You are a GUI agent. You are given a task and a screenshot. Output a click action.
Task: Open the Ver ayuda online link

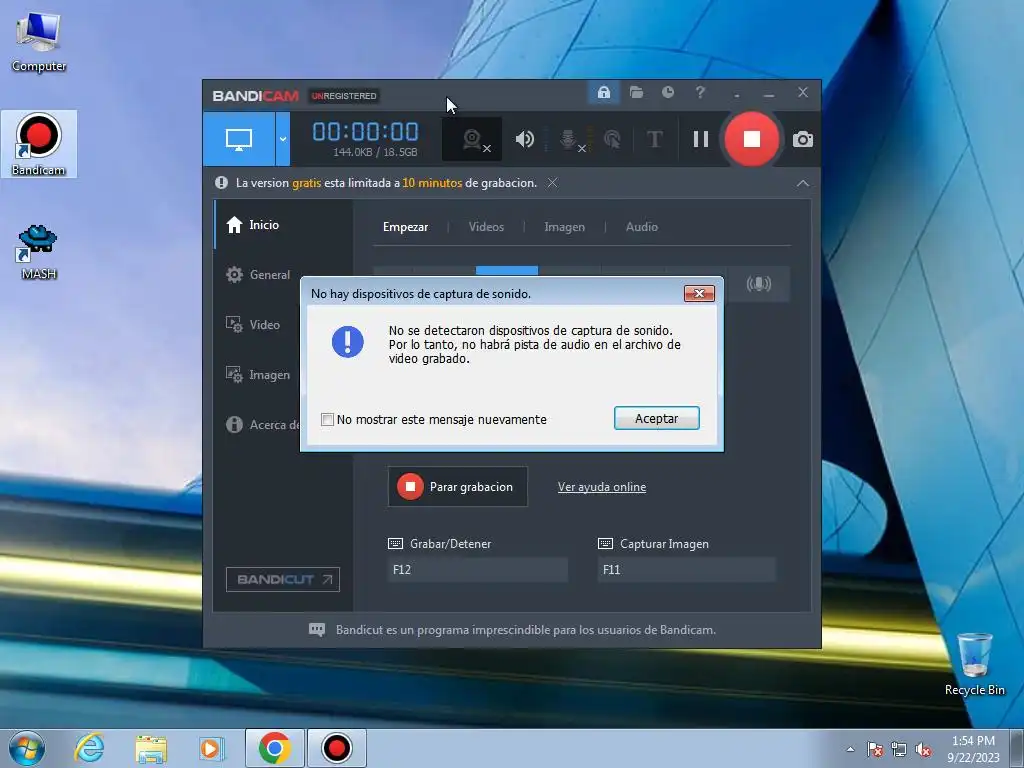pos(601,487)
